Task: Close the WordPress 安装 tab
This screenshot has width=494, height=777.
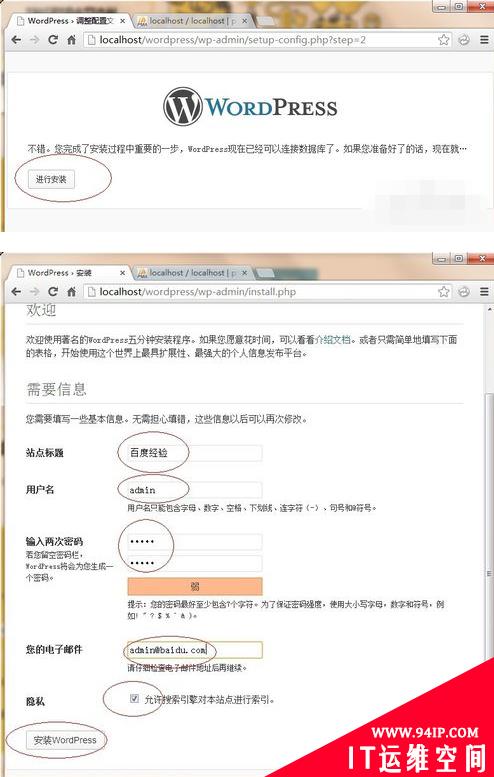Action: [123, 273]
